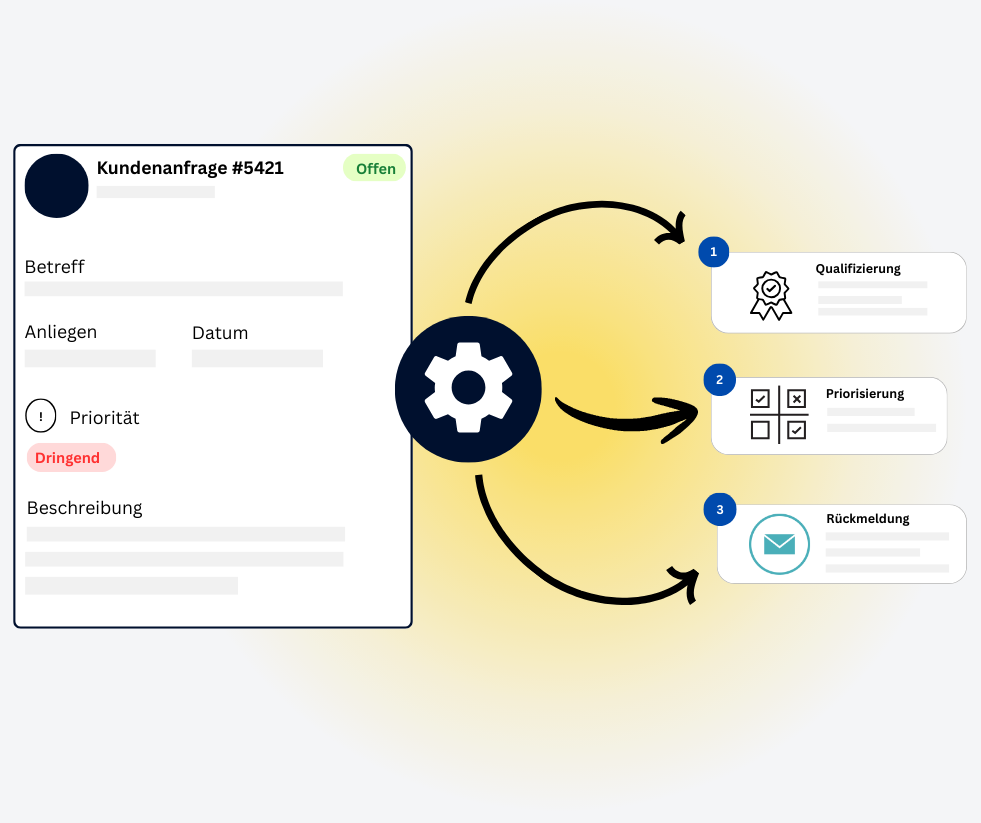
Task: Open the Rückmeldung card title
Action: (x=867, y=519)
